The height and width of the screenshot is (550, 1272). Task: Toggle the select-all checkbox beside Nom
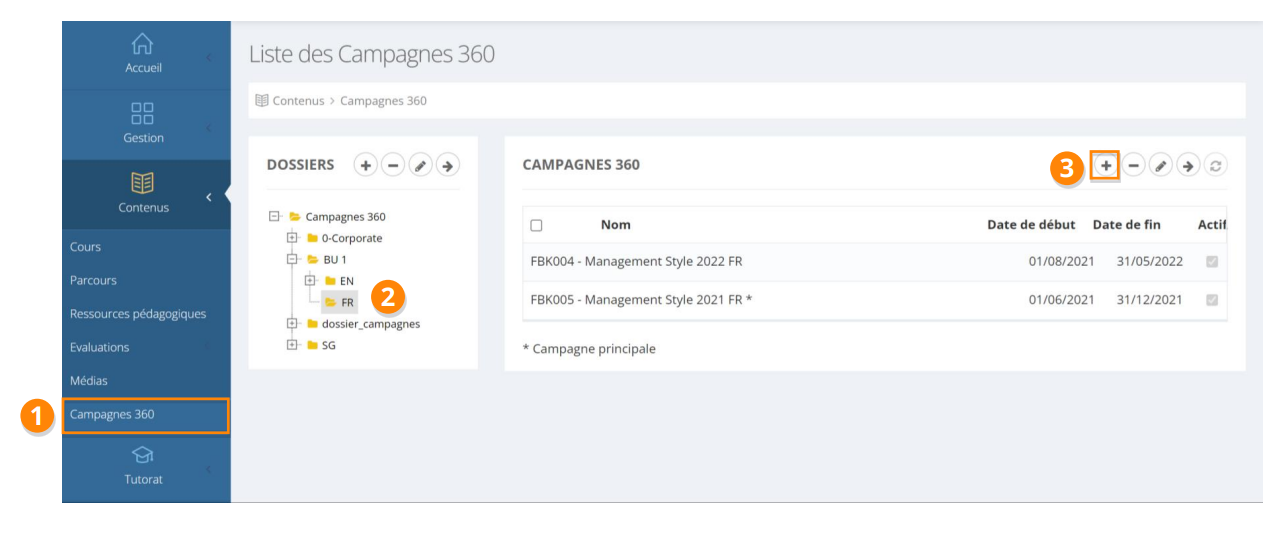pos(536,226)
